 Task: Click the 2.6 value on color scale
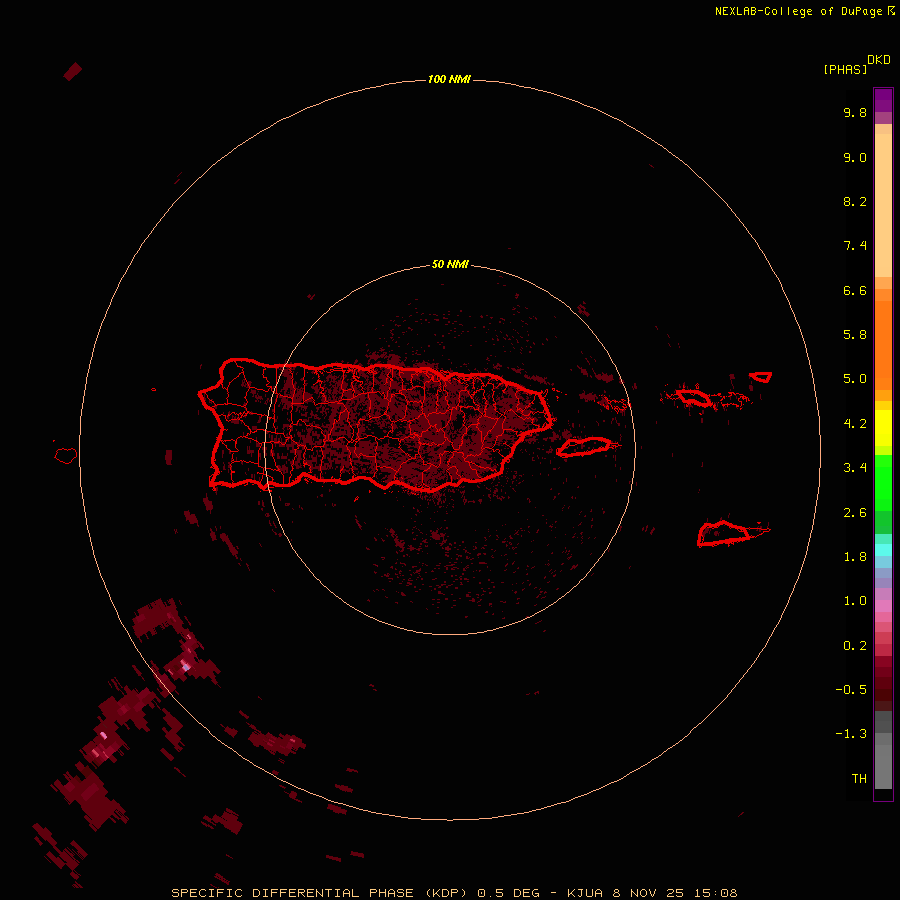pos(855,513)
